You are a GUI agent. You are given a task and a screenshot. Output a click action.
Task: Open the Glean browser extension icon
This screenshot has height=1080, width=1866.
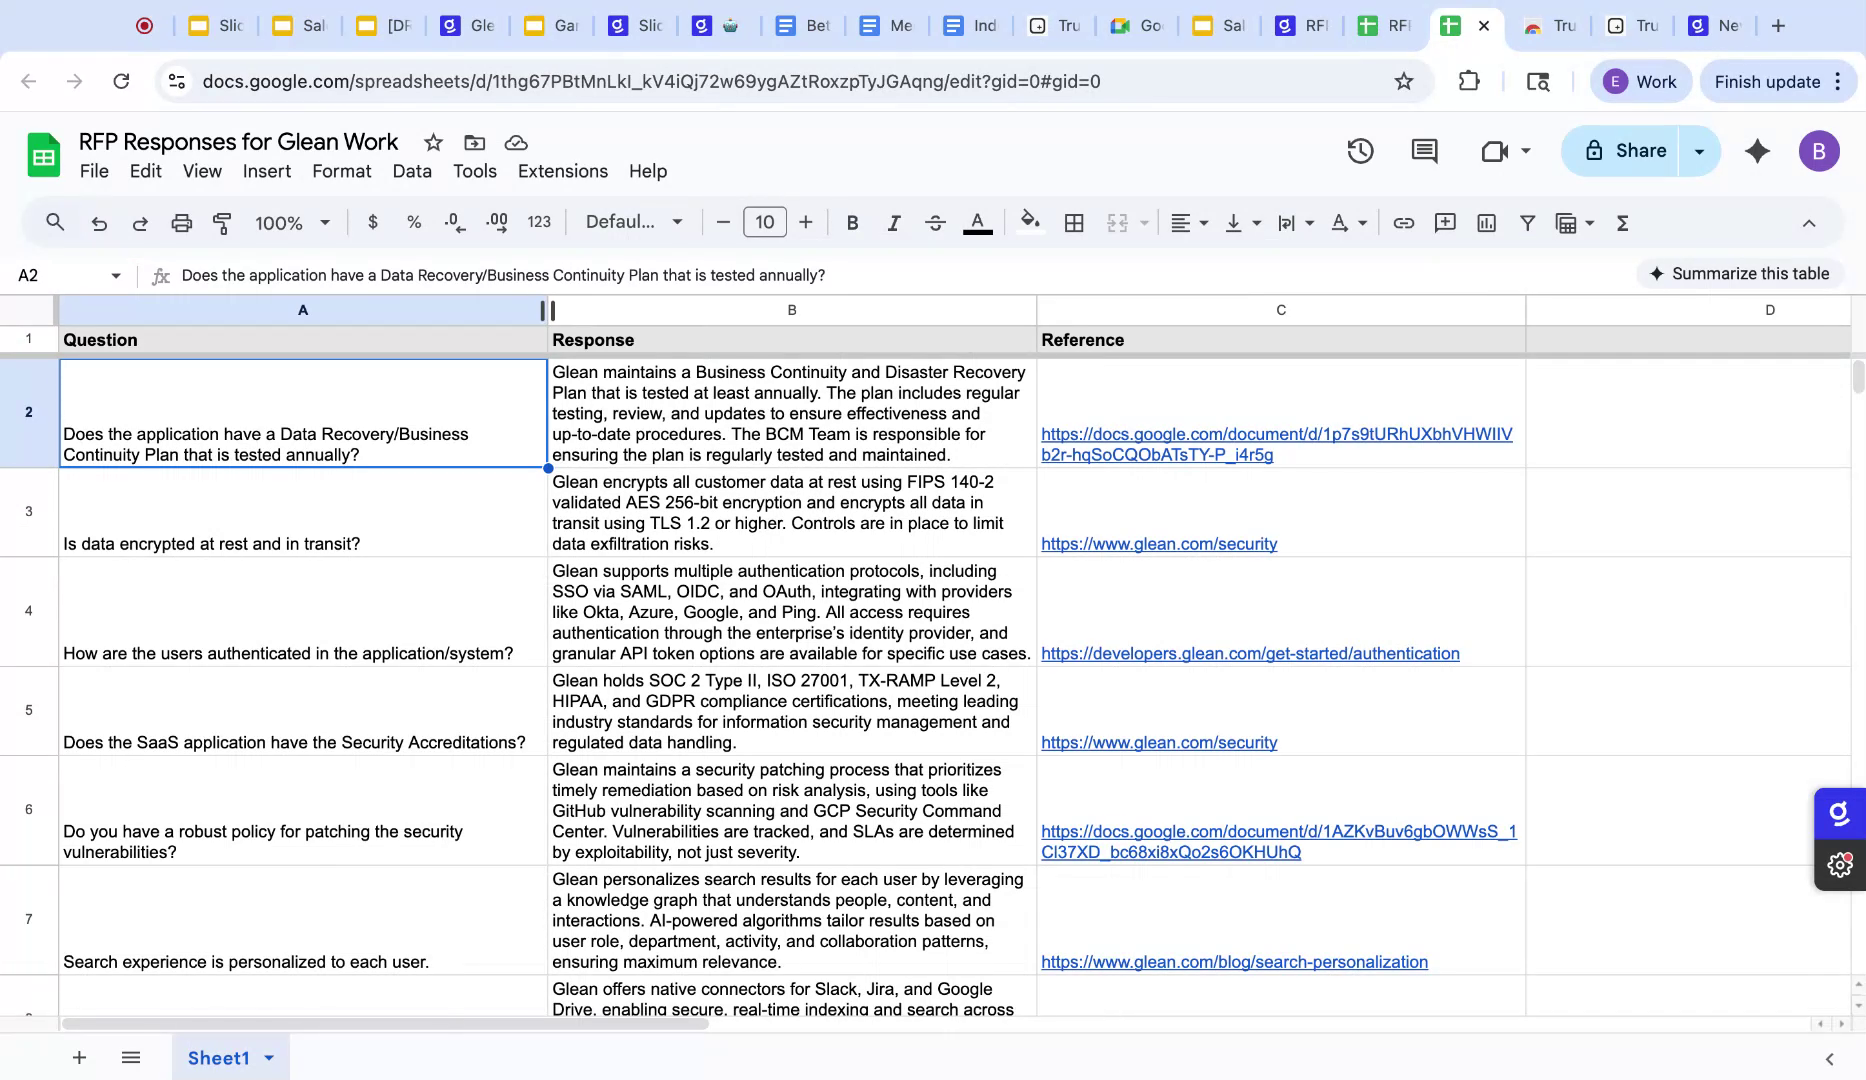pyautogui.click(x=1839, y=814)
